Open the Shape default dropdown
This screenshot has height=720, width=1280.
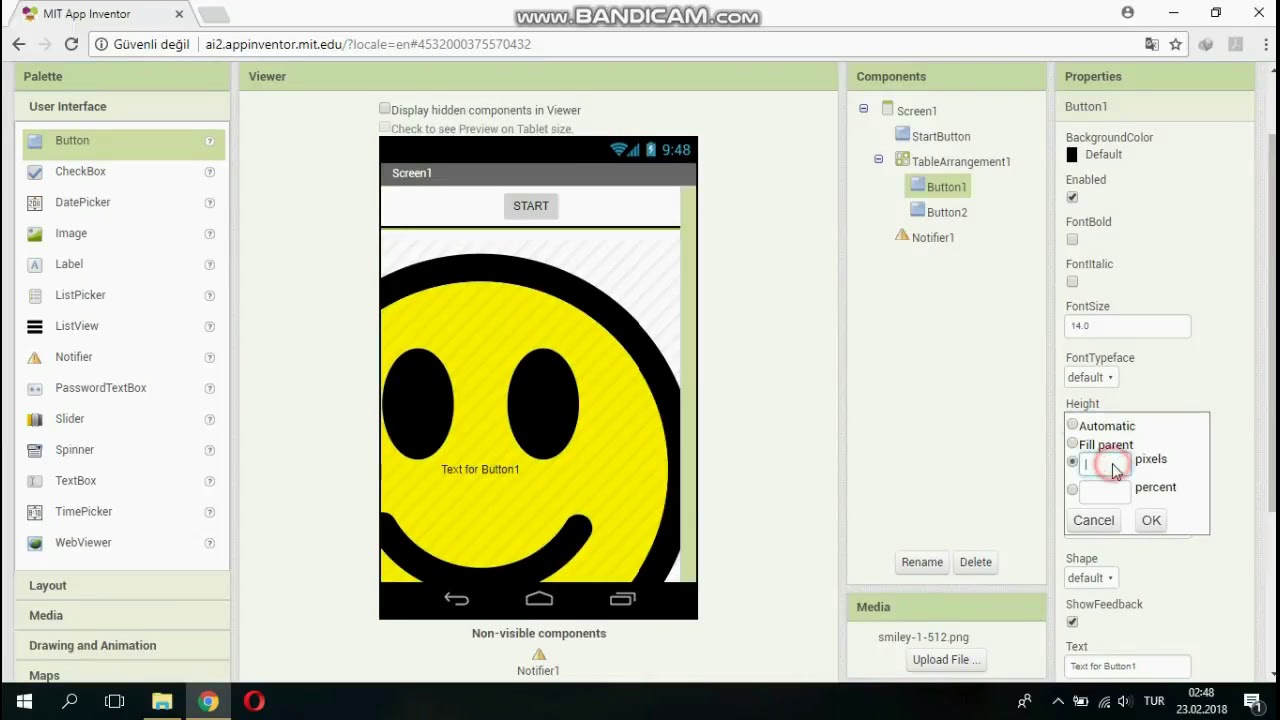[1090, 578]
